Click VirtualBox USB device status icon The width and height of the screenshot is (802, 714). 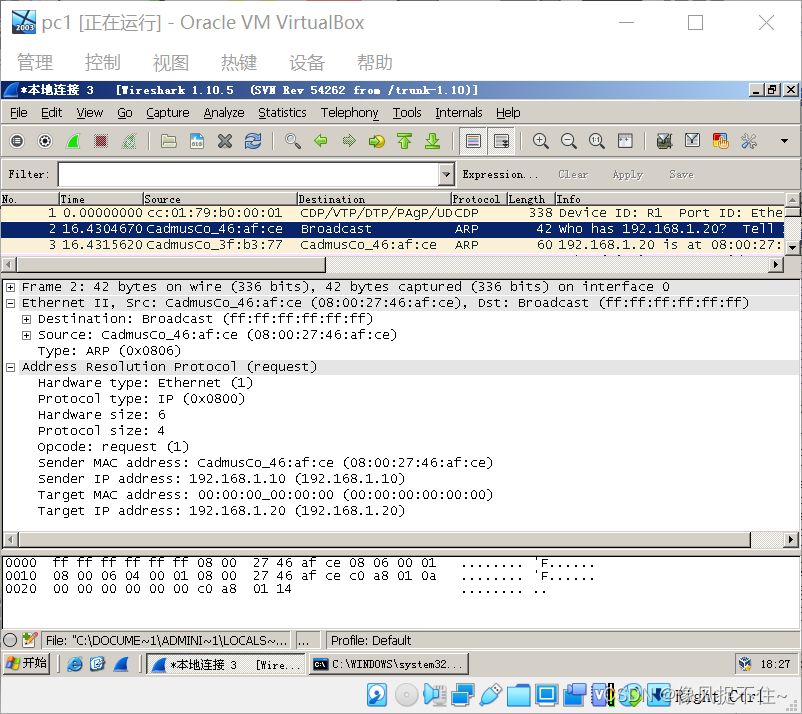pyautogui.click(x=492, y=695)
